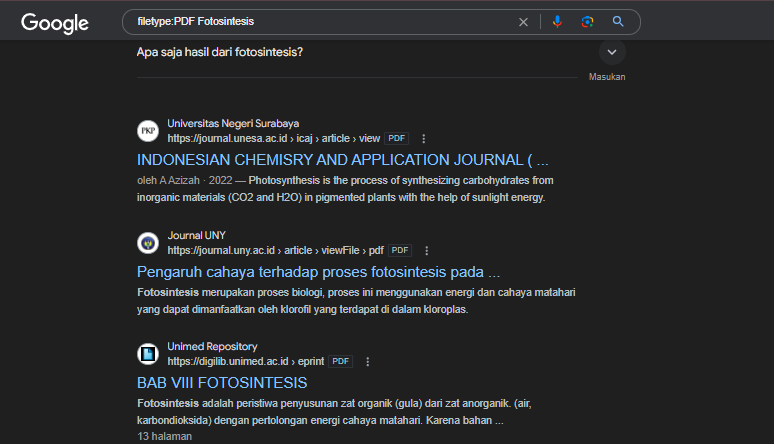Viewport: 774px width, 444px height.
Task: Click the Google logo
Action: (55, 23)
